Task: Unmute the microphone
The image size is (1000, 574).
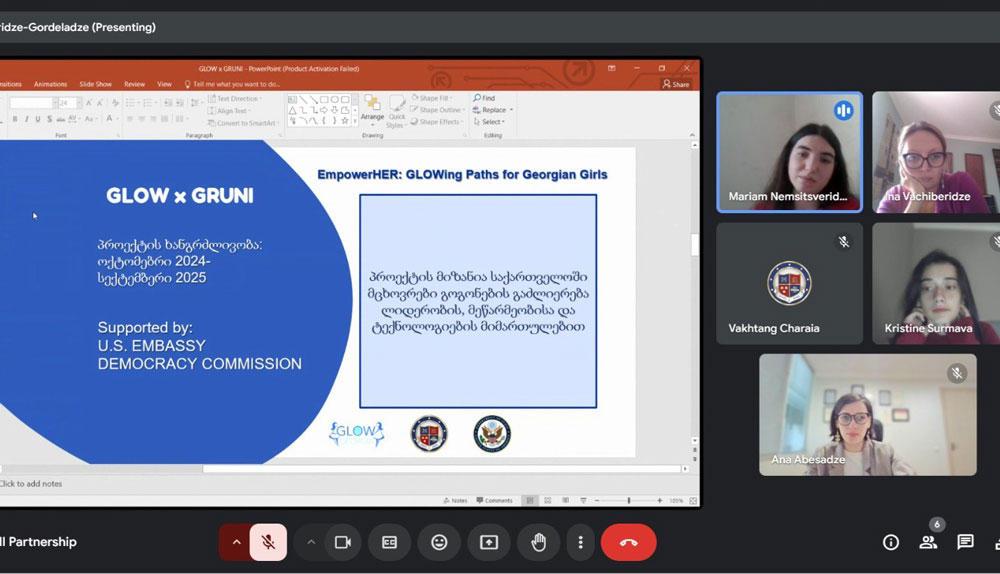Action: tap(268, 542)
